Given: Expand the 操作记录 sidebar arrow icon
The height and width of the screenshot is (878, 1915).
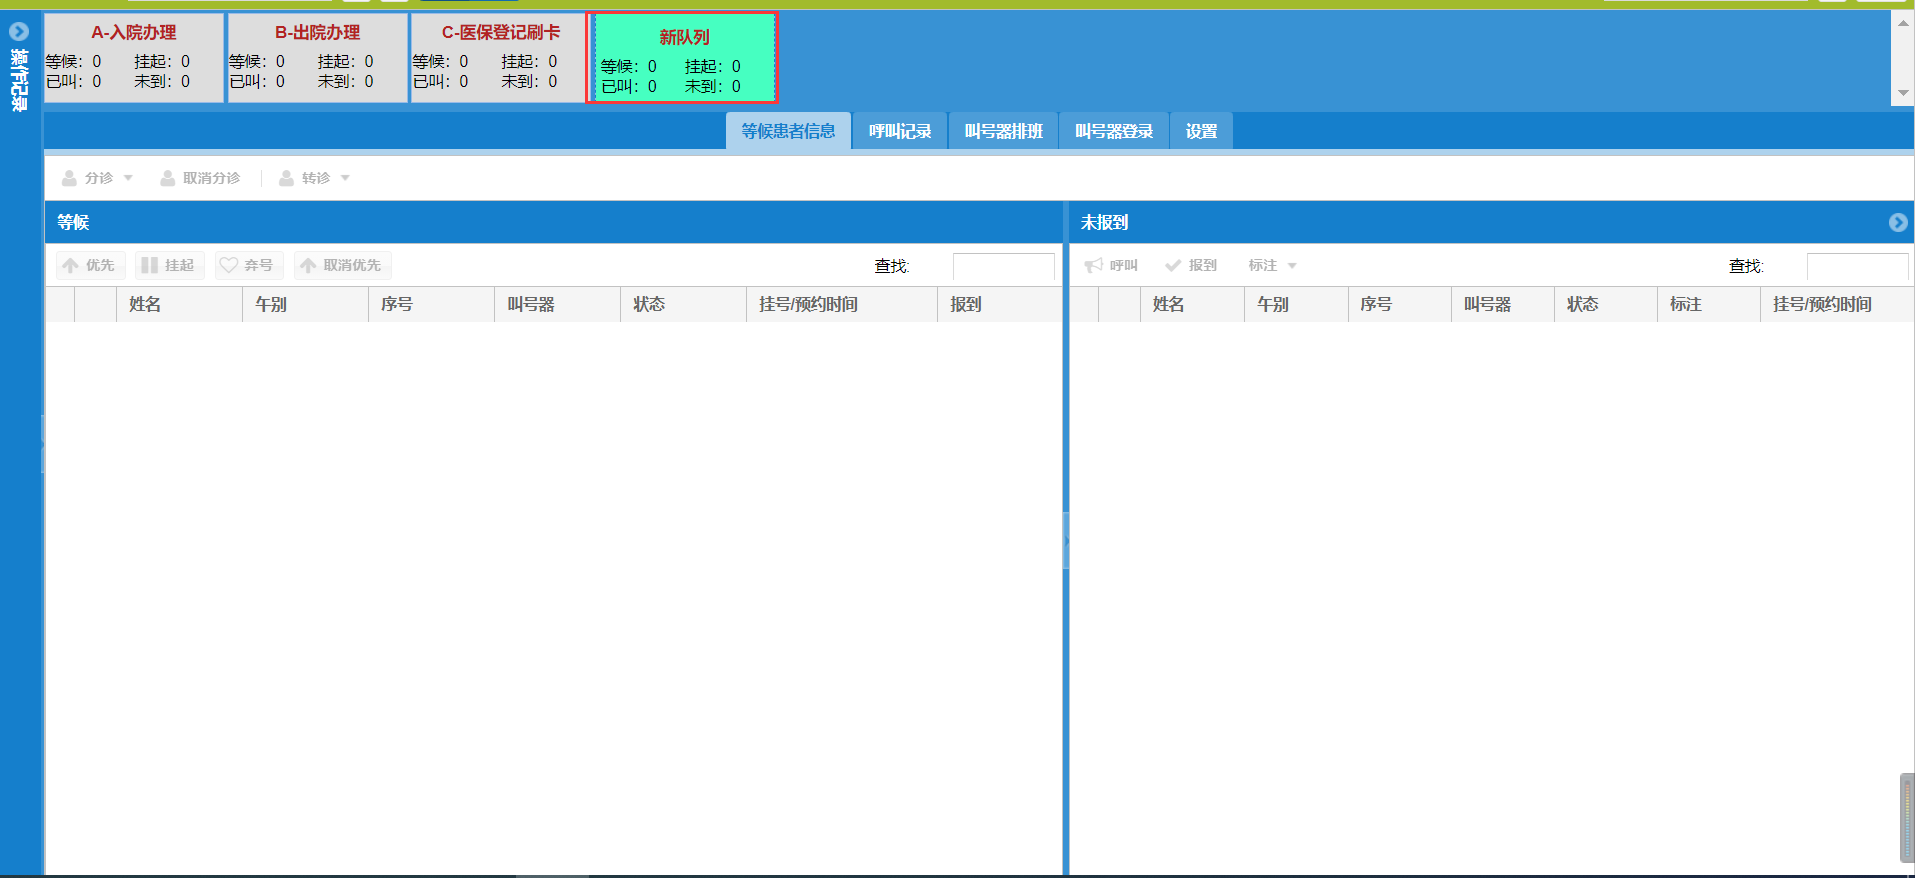Looking at the screenshot, I should click(x=19, y=31).
